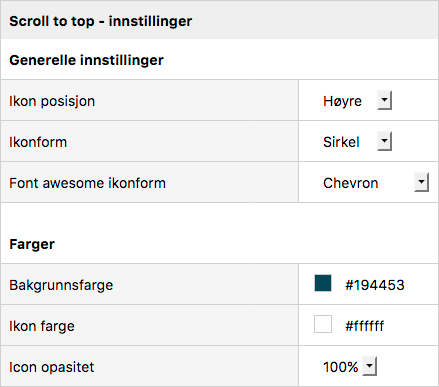The image size is (439, 387).
Task: Click the Farger section heading
Action: [x=32, y=244]
